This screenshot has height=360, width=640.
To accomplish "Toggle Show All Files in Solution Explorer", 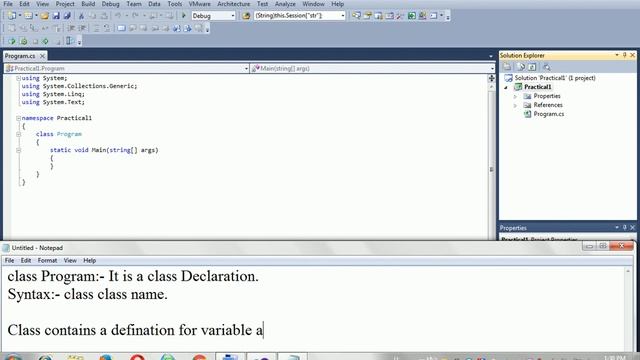I will pos(520,67).
